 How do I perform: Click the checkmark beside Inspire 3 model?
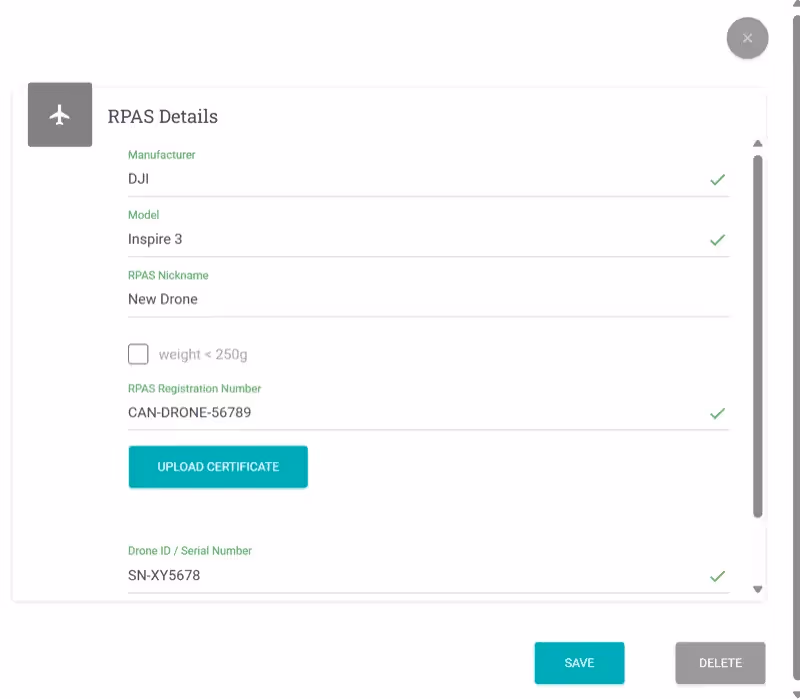[x=717, y=240]
